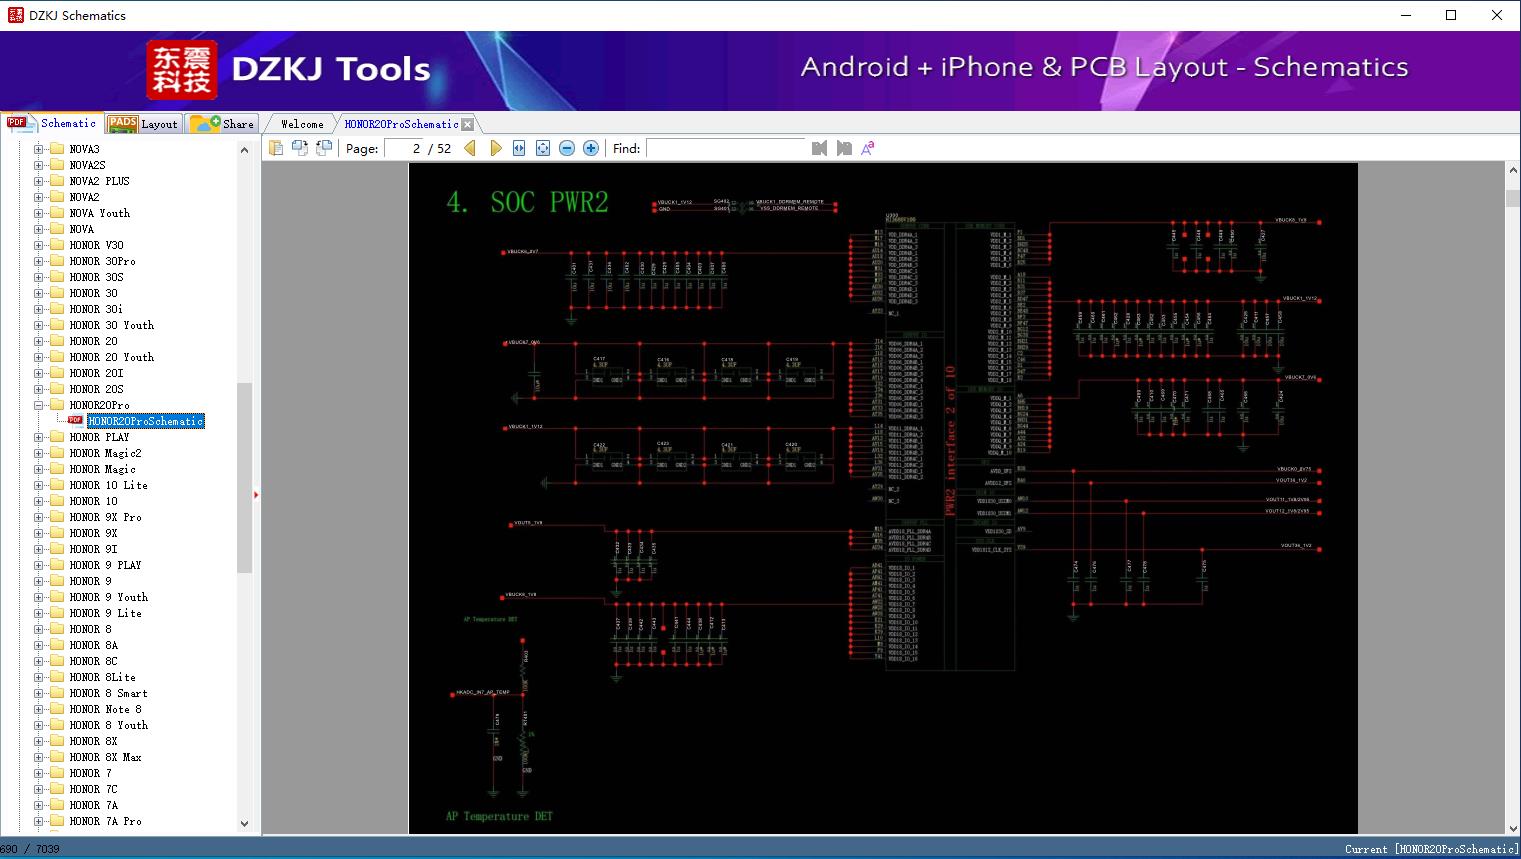Open the Share tab

[223, 124]
